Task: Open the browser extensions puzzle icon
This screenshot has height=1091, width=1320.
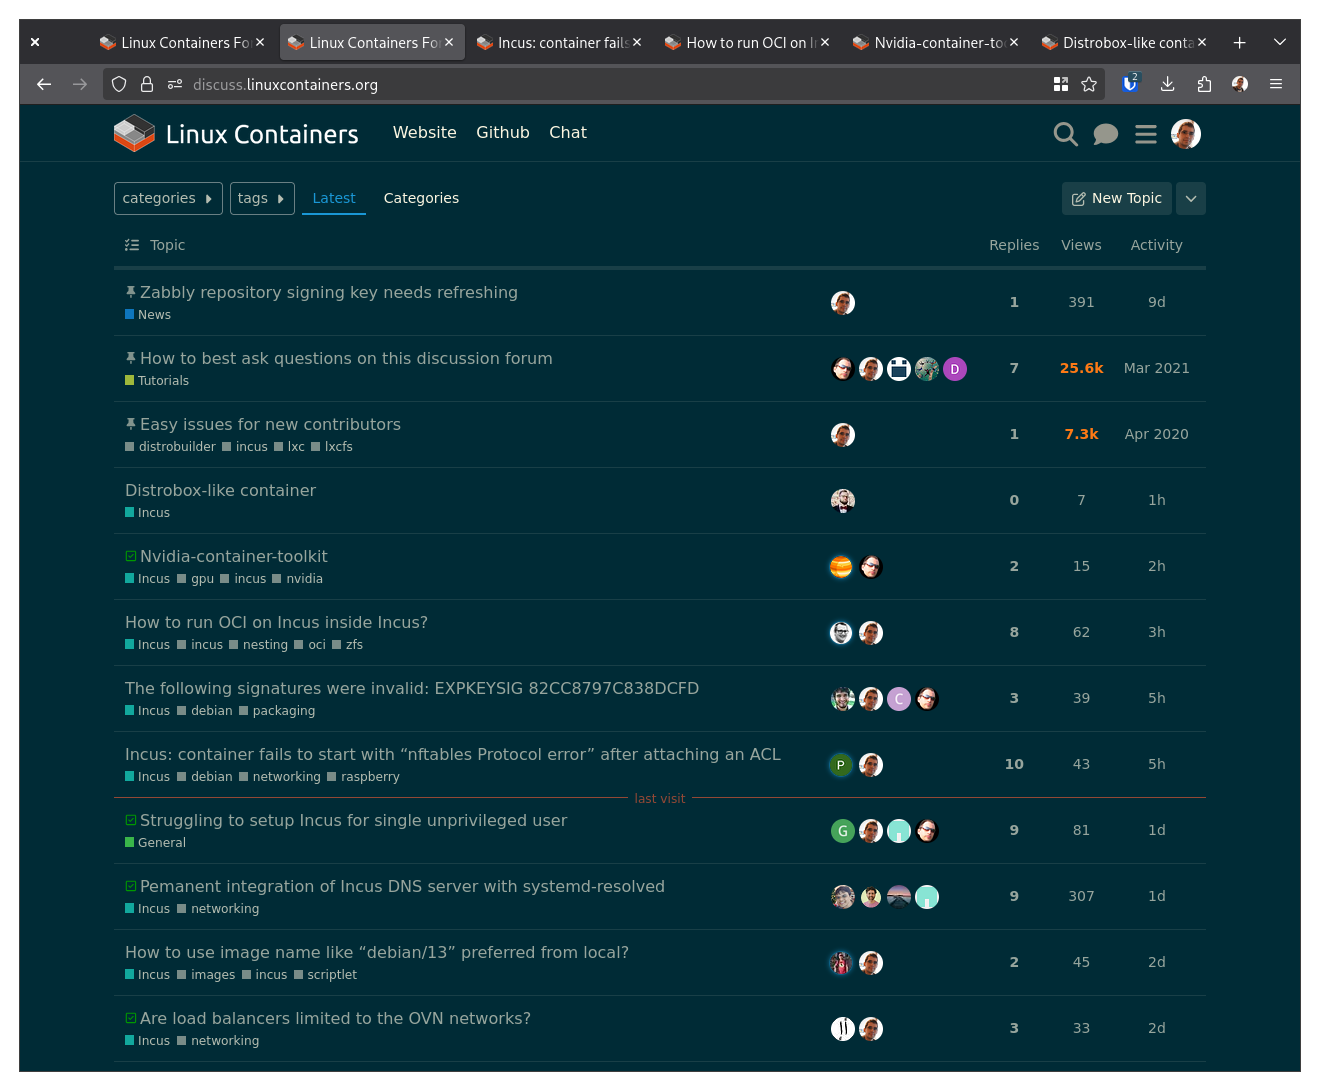Action: point(1204,85)
